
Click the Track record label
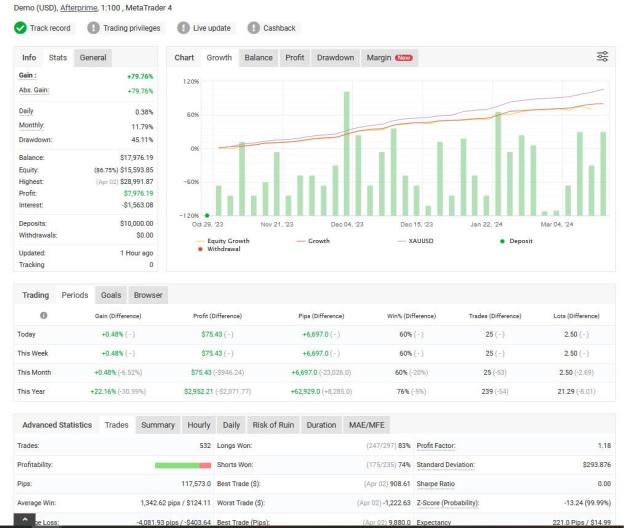point(50,28)
